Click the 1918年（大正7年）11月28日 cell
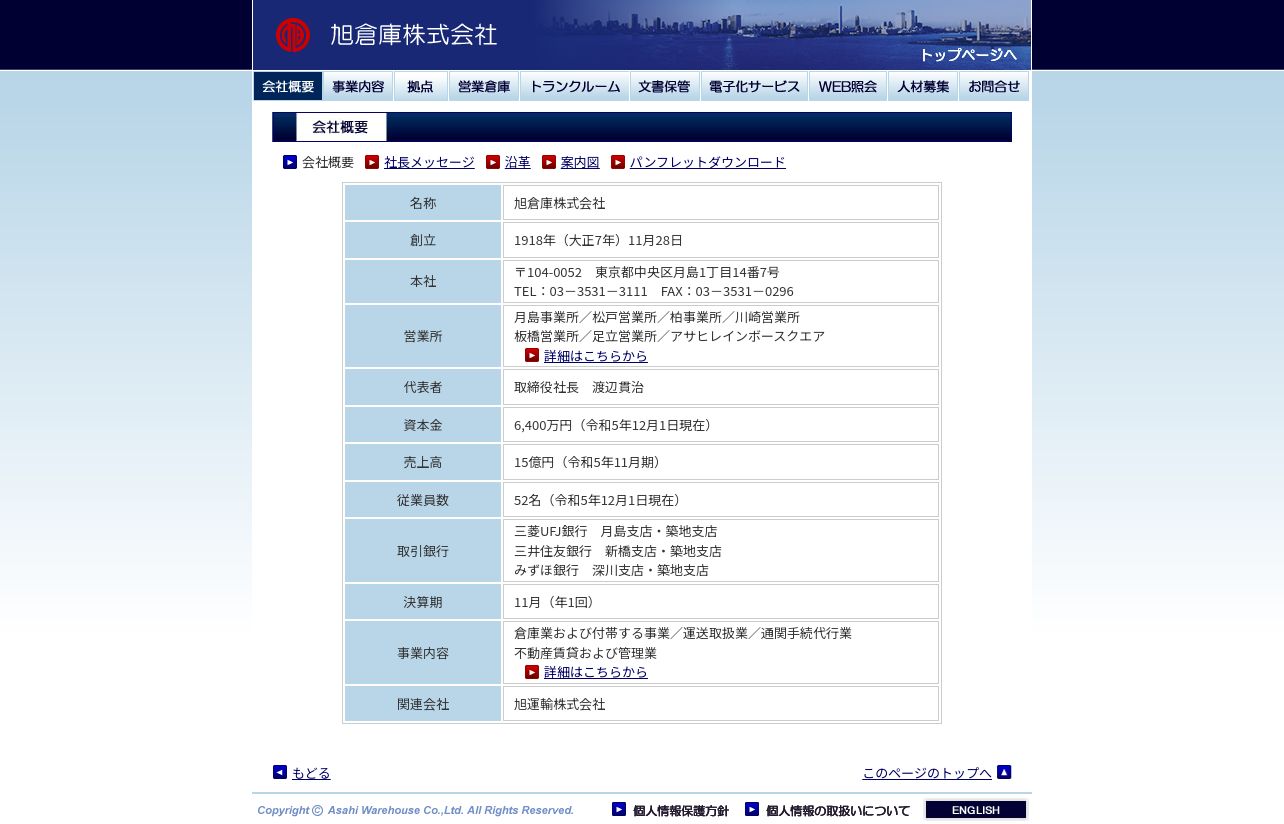 [721, 240]
